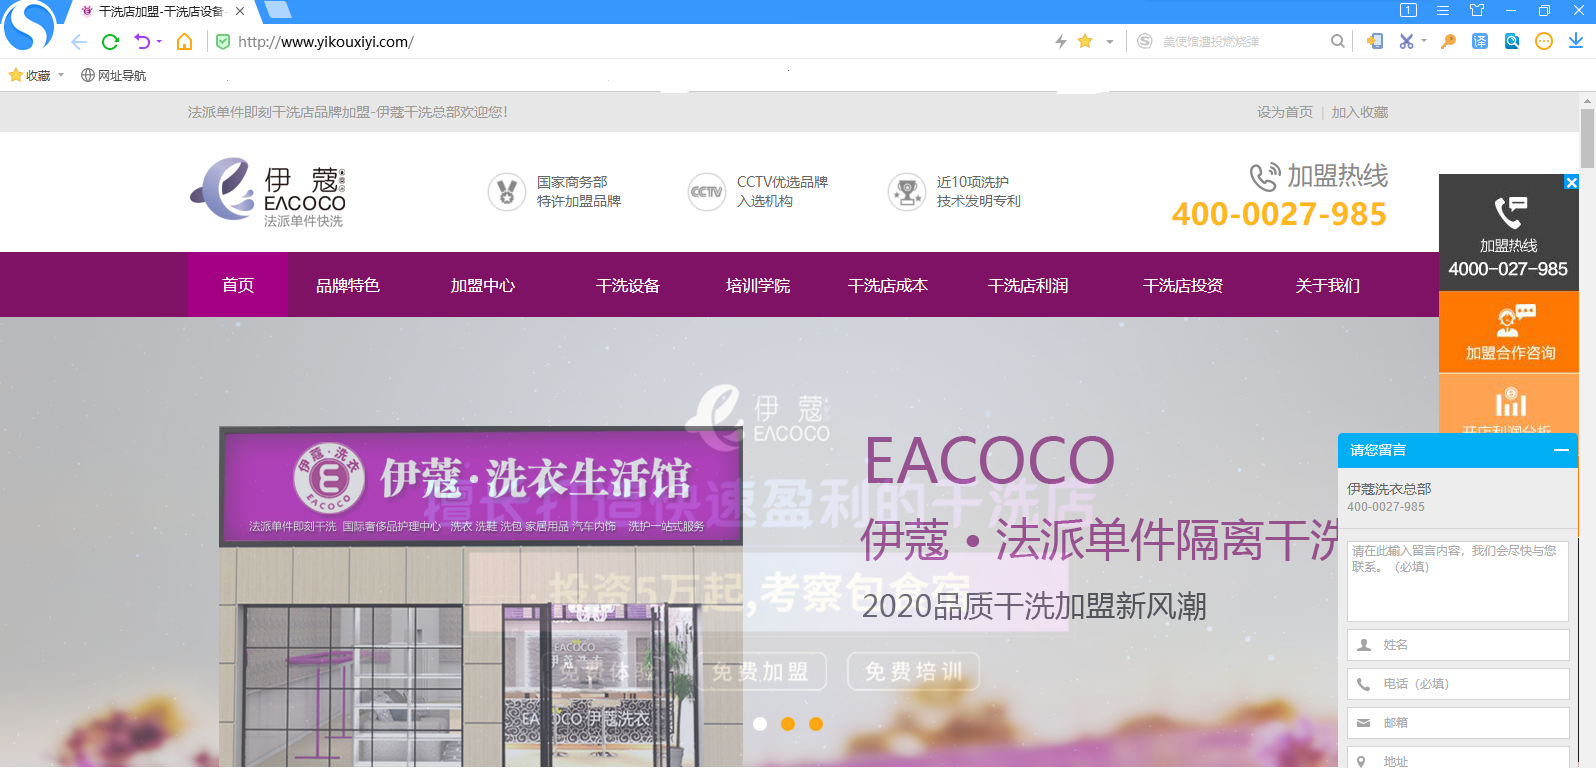This screenshot has height=768, width=1596.
Task: Open the downloads arrow icon
Action: point(1575,41)
